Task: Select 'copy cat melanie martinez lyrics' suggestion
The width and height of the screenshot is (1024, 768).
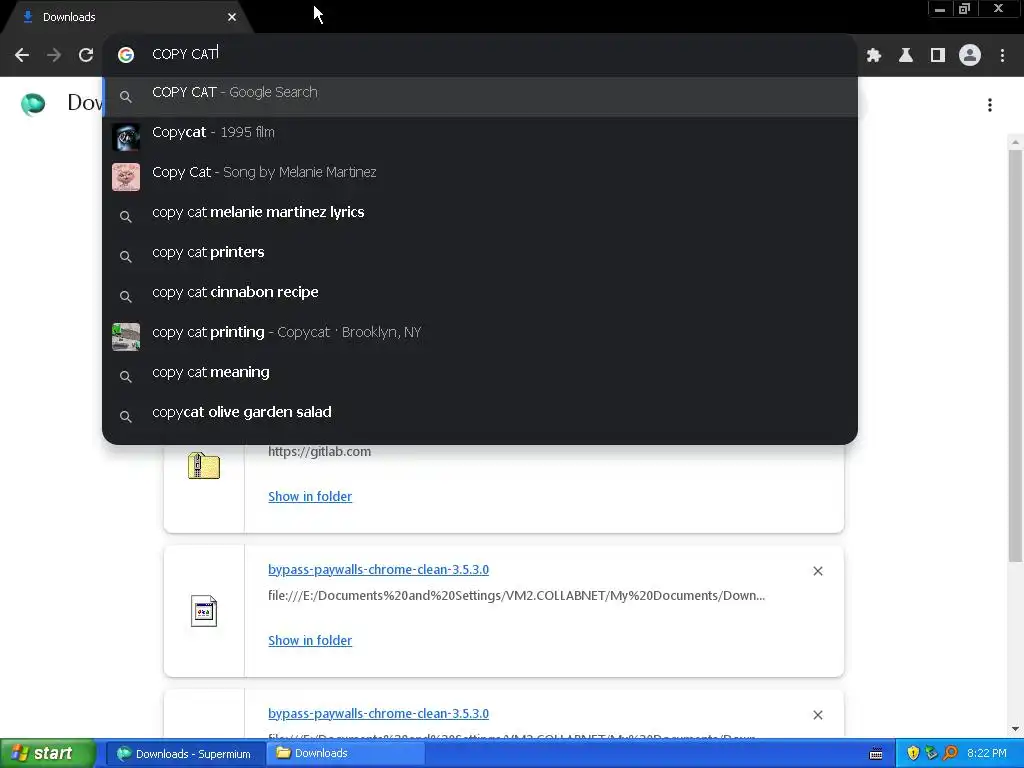Action: tap(480, 217)
